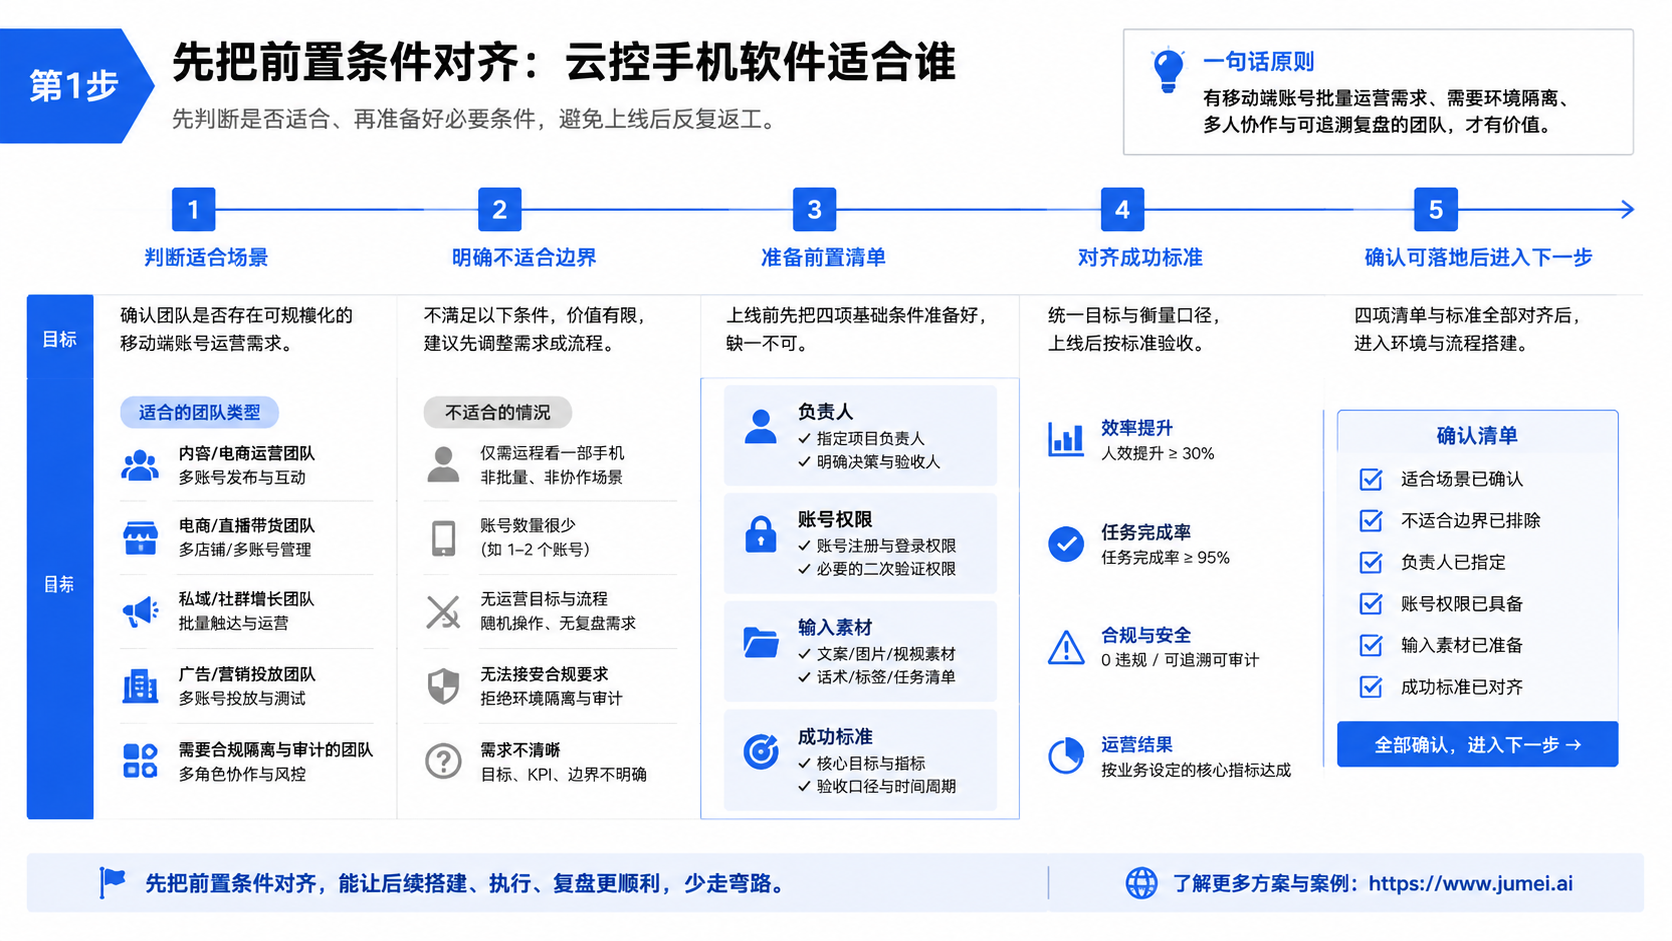Click the crossed tools icon beside 无运营目标与流程
Screen dimensions: 1672x941
tap(443, 611)
